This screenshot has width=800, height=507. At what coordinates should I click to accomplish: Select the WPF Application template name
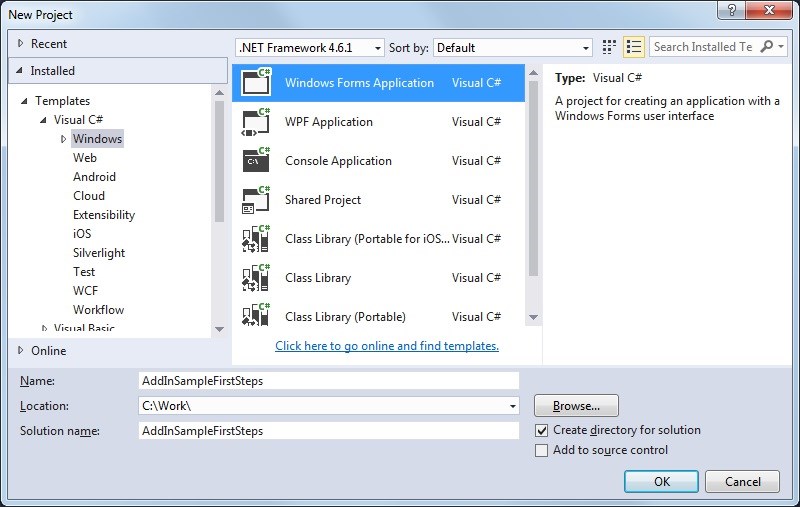pos(329,122)
